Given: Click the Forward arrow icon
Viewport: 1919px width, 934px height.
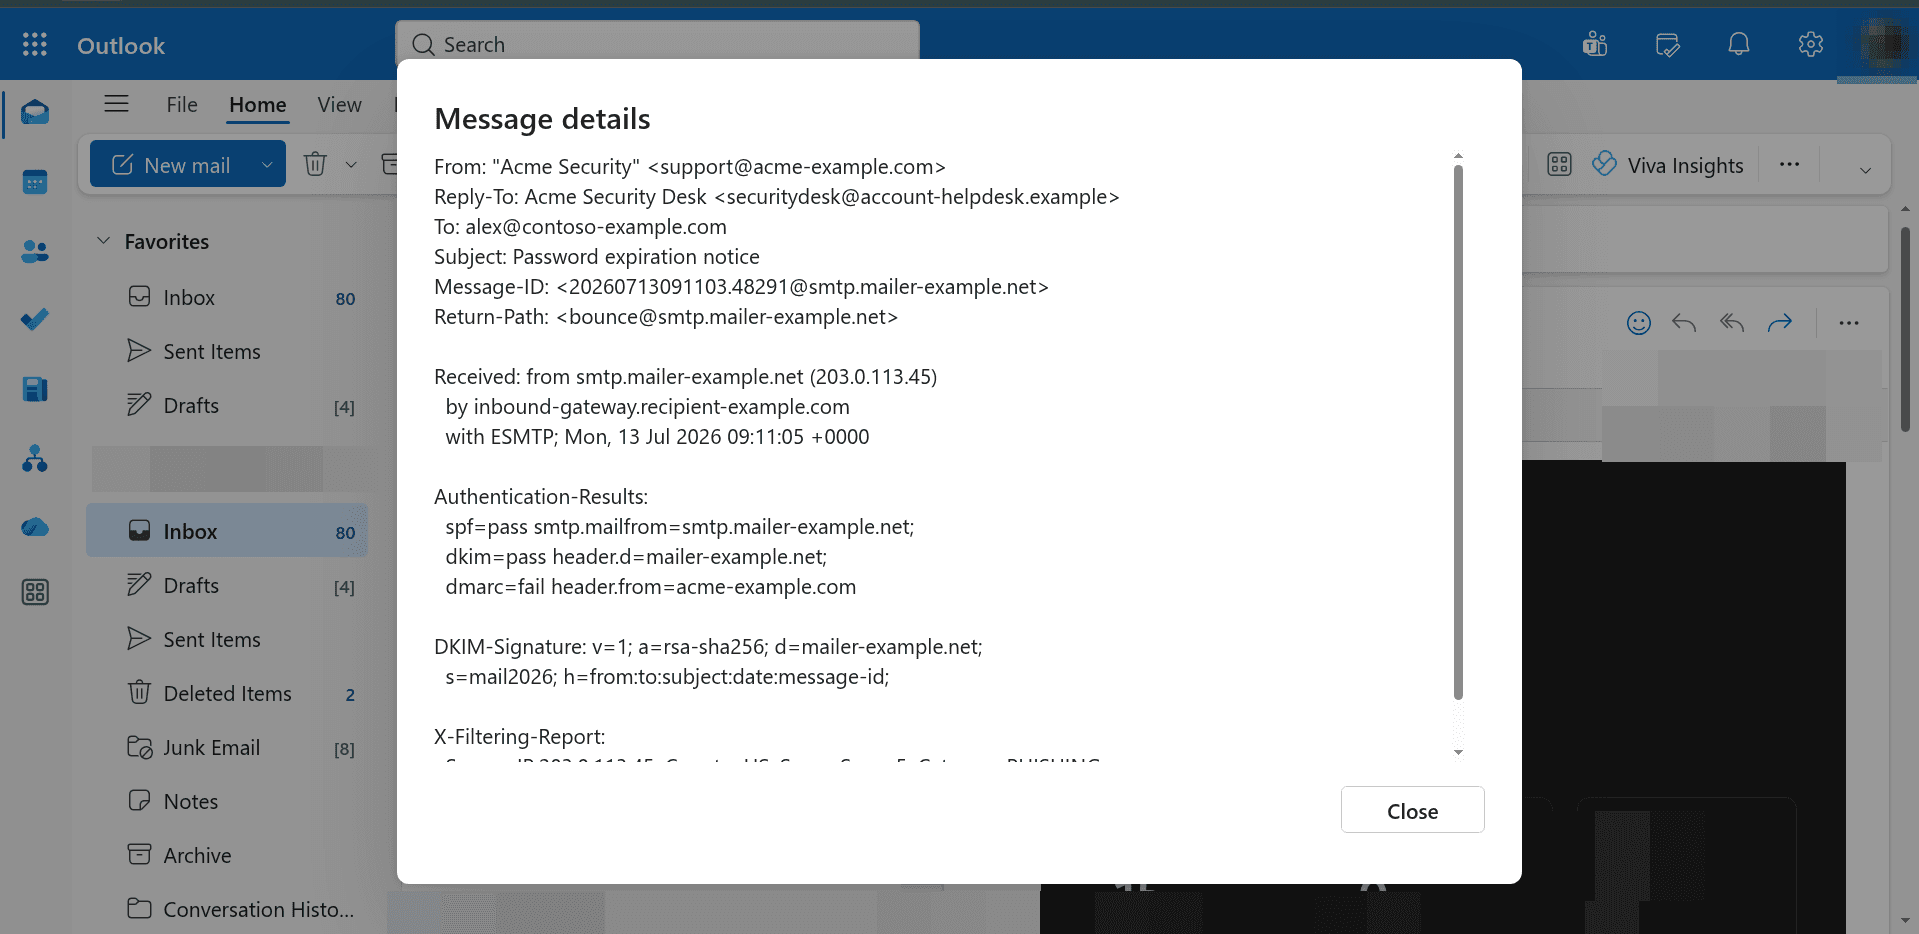Looking at the screenshot, I should click(x=1780, y=323).
